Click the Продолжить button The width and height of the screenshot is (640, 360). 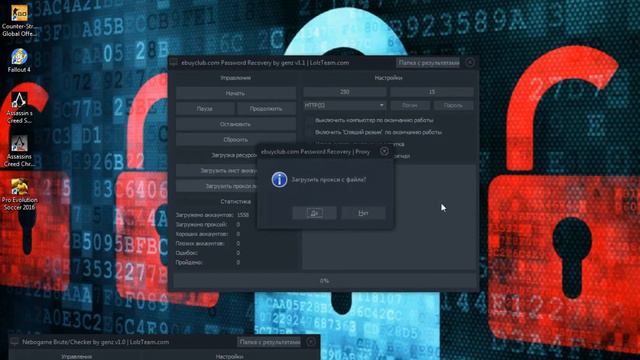(266, 109)
